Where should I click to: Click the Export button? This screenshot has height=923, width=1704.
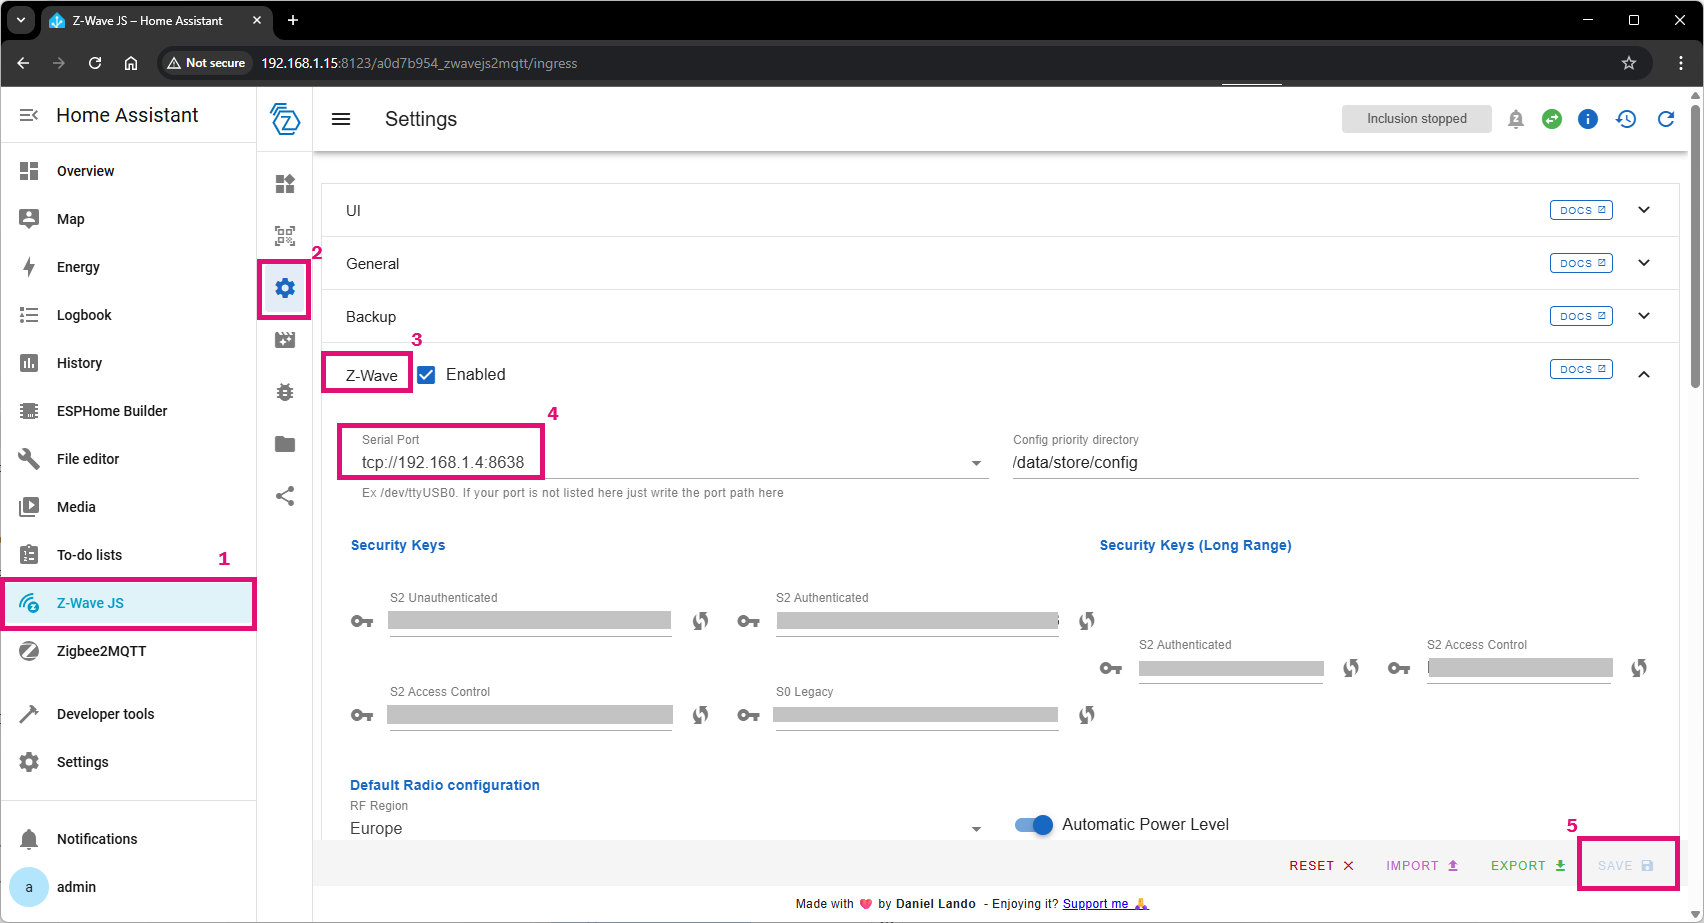[x=1527, y=866]
